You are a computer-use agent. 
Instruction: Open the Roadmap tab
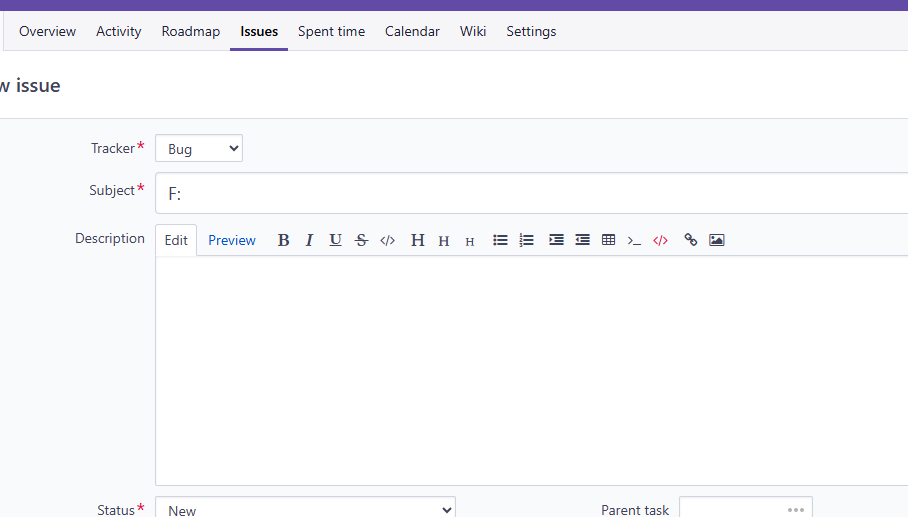pos(191,31)
